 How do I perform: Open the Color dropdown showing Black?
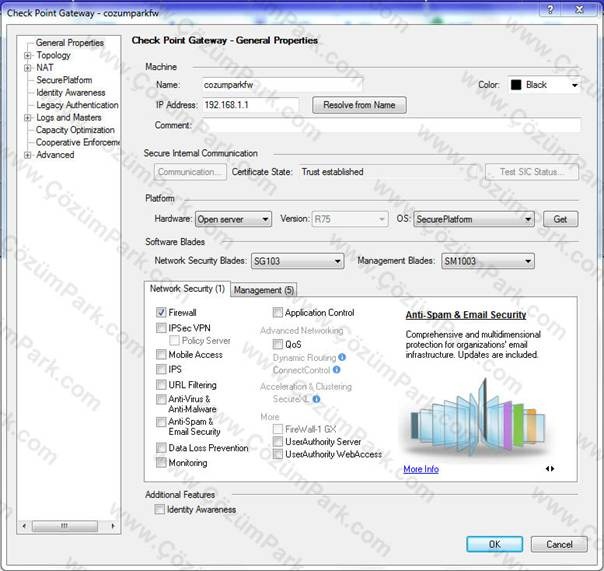click(x=544, y=85)
